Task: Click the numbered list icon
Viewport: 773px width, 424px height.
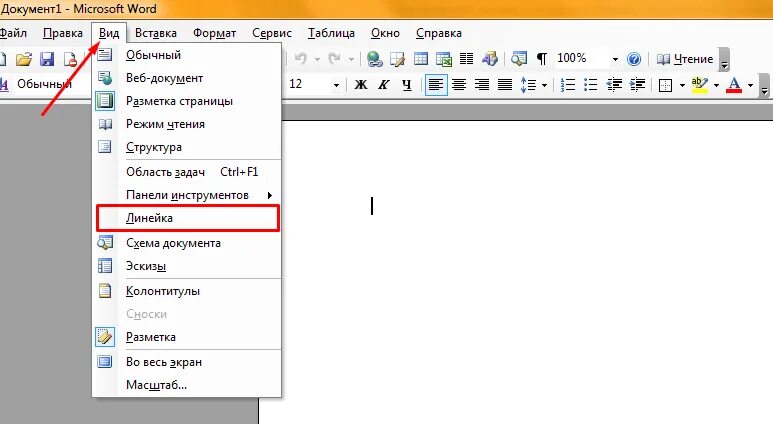Action: coord(568,85)
